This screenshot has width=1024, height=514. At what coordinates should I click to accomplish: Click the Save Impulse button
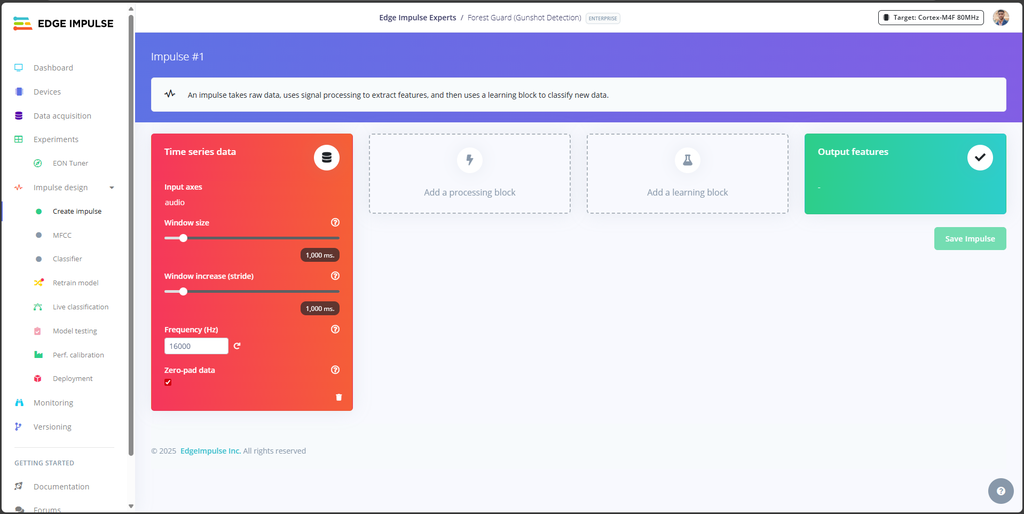(970, 238)
